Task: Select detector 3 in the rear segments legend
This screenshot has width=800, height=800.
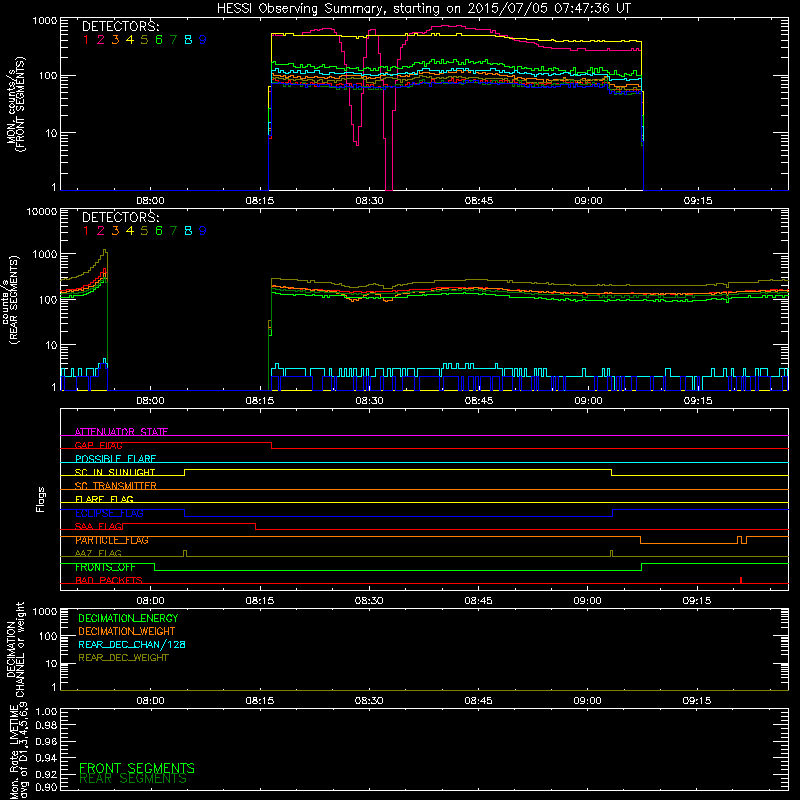Action: pos(115,231)
